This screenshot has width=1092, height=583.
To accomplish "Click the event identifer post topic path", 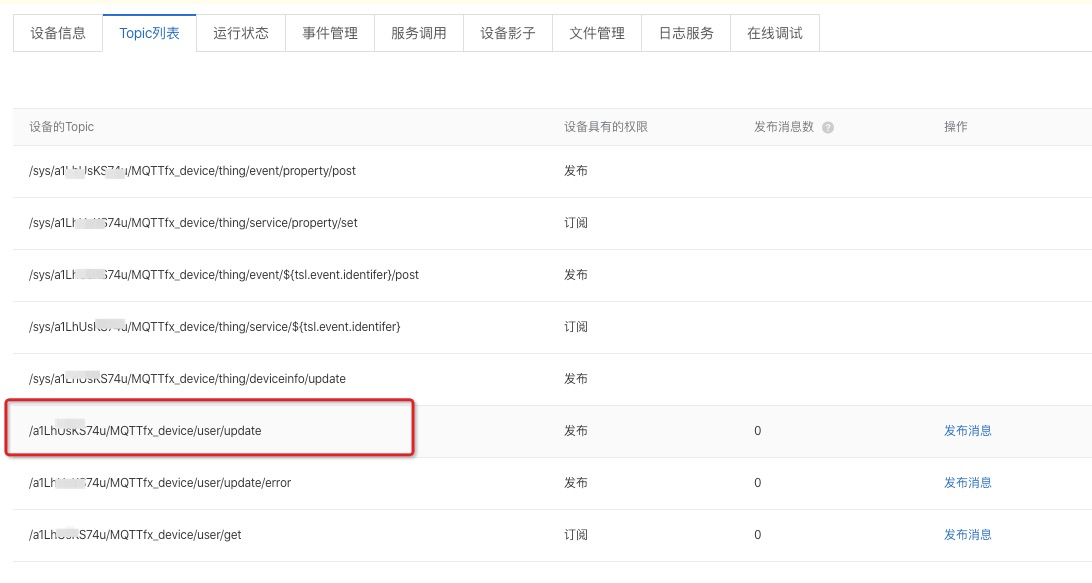I will [224, 275].
